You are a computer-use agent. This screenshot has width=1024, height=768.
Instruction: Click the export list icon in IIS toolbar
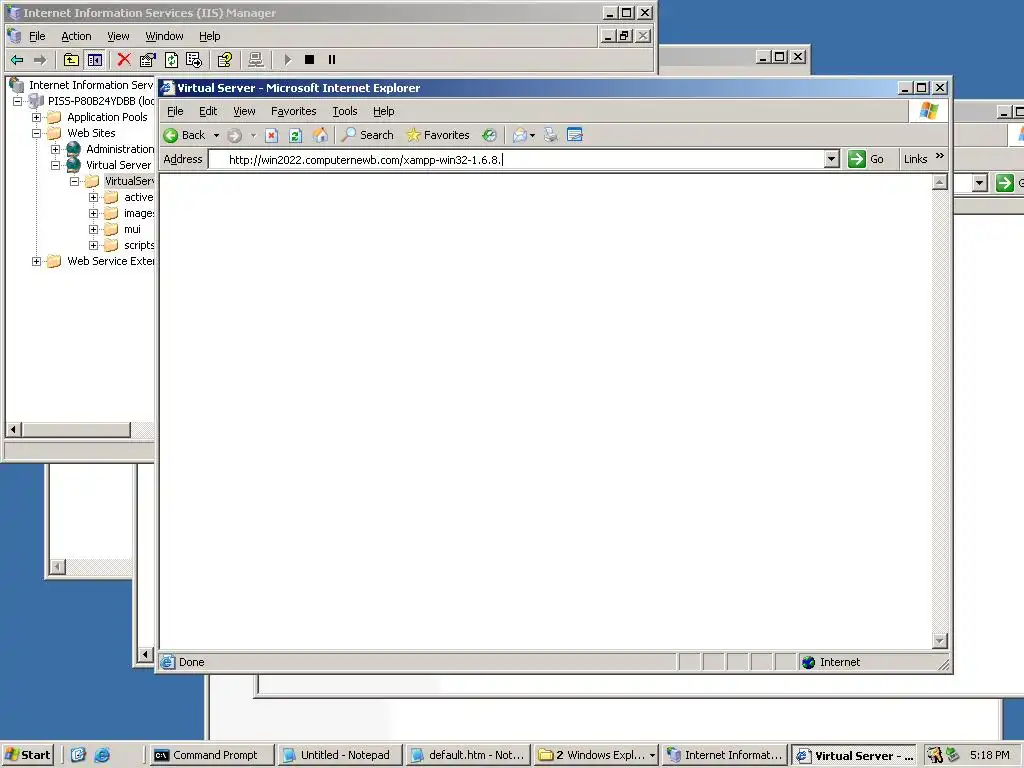click(194, 60)
